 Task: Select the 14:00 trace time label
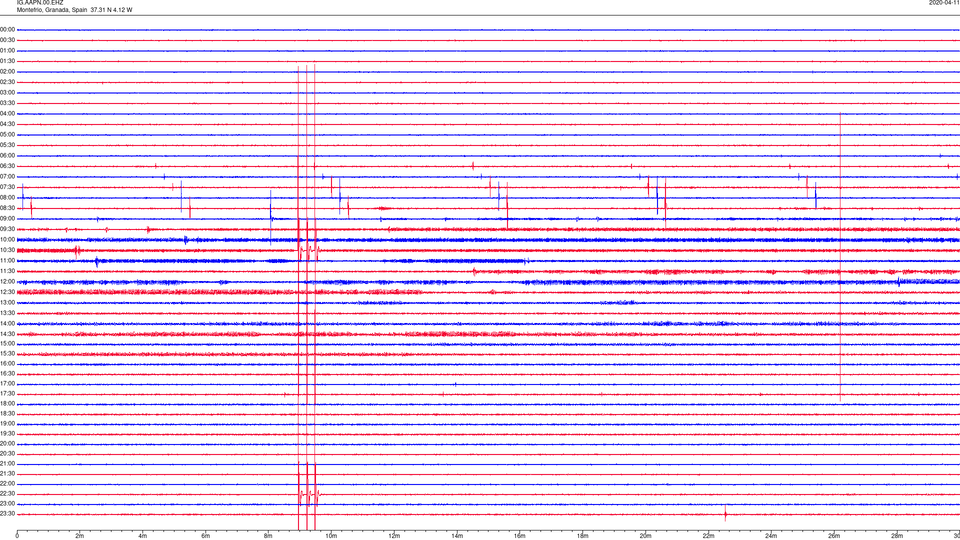pos(7,323)
